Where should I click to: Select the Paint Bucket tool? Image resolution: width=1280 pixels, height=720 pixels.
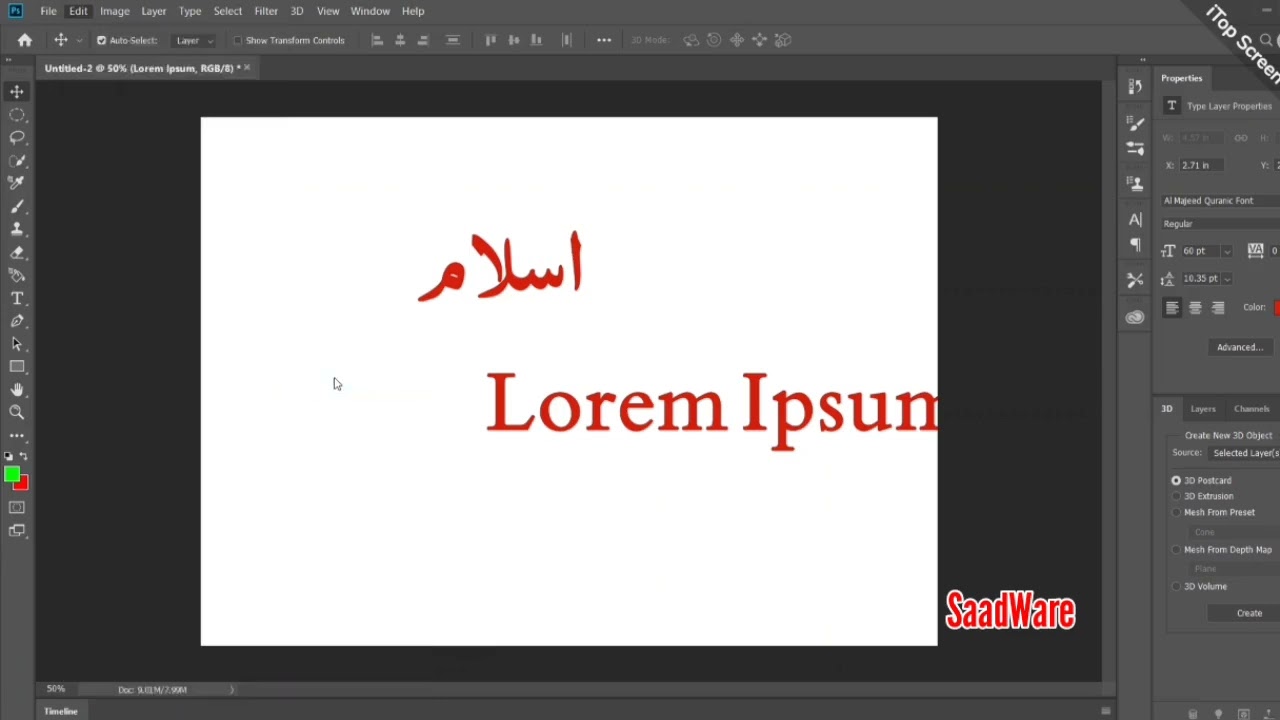(17, 275)
